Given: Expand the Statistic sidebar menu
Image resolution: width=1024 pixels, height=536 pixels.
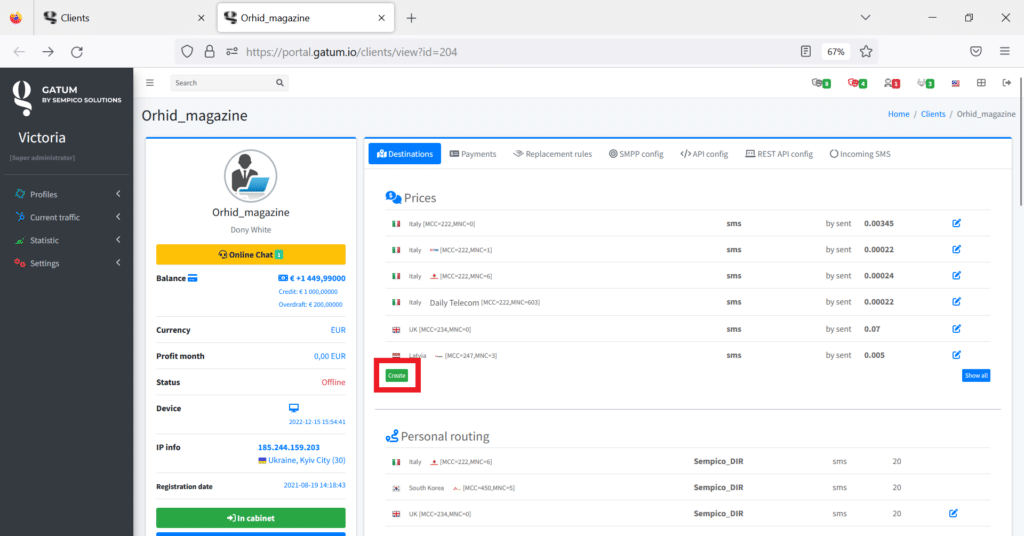Looking at the screenshot, I should point(67,240).
